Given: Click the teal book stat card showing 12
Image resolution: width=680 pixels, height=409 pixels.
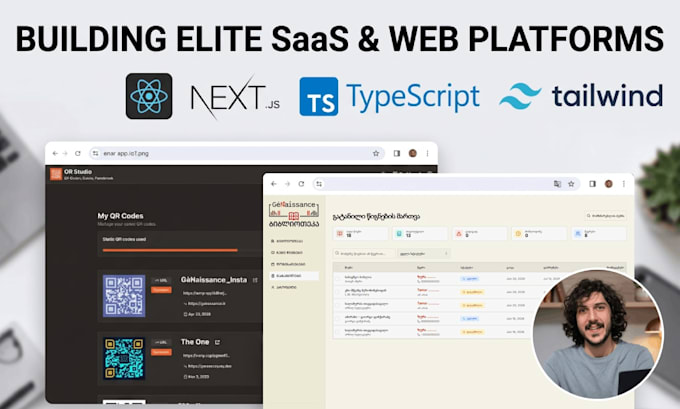Looking at the screenshot, I should coord(420,233).
